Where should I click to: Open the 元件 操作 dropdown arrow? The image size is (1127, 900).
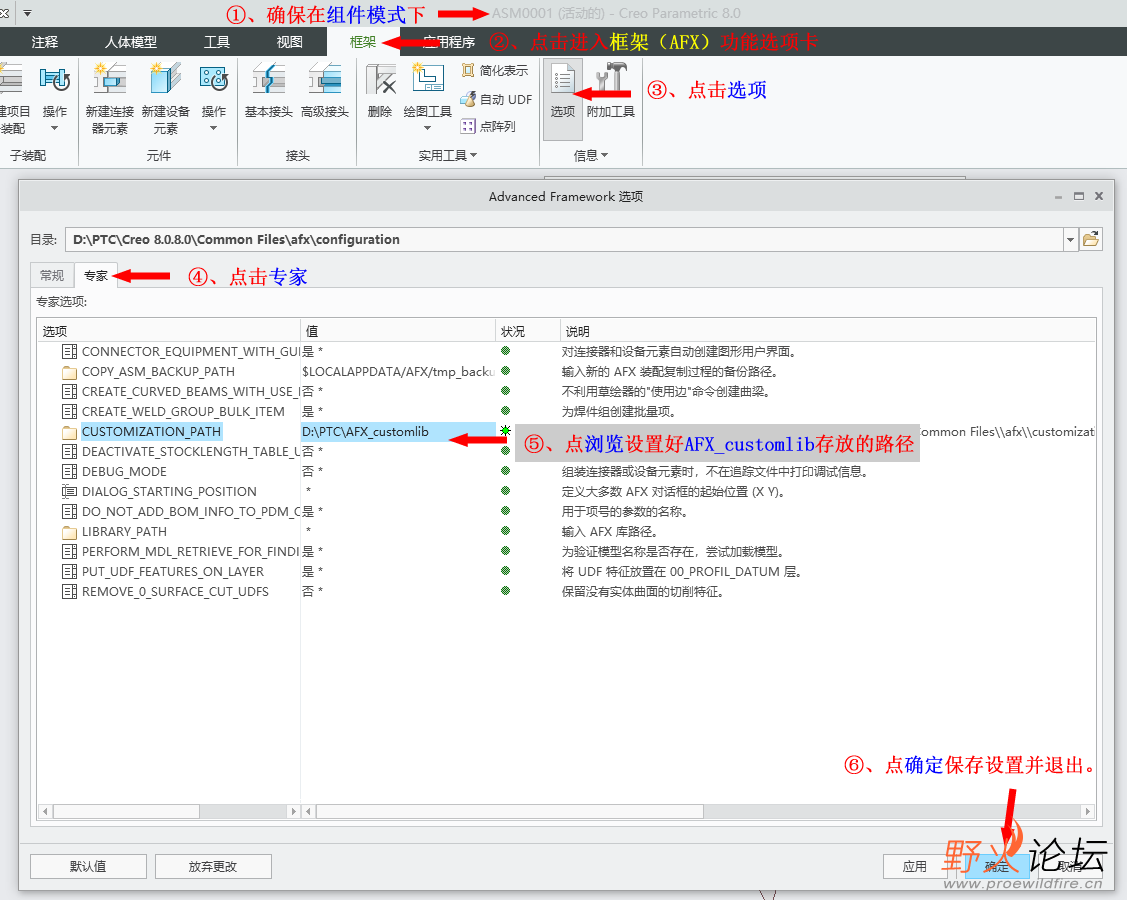pos(213,128)
